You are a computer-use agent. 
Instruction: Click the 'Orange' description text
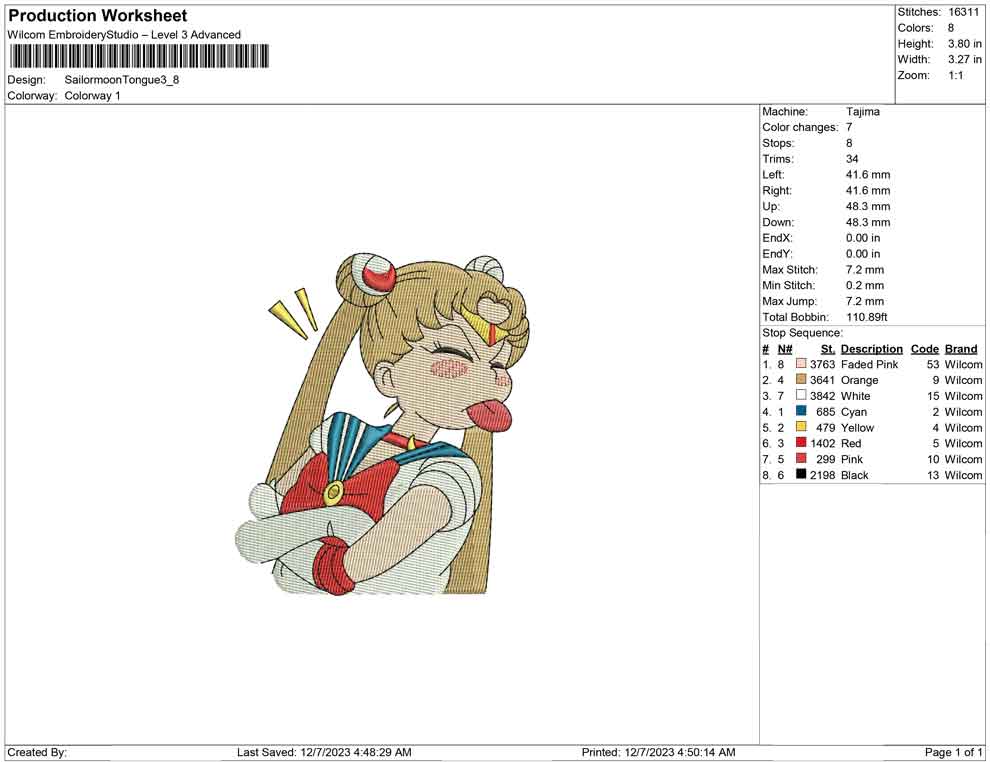pos(859,380)
